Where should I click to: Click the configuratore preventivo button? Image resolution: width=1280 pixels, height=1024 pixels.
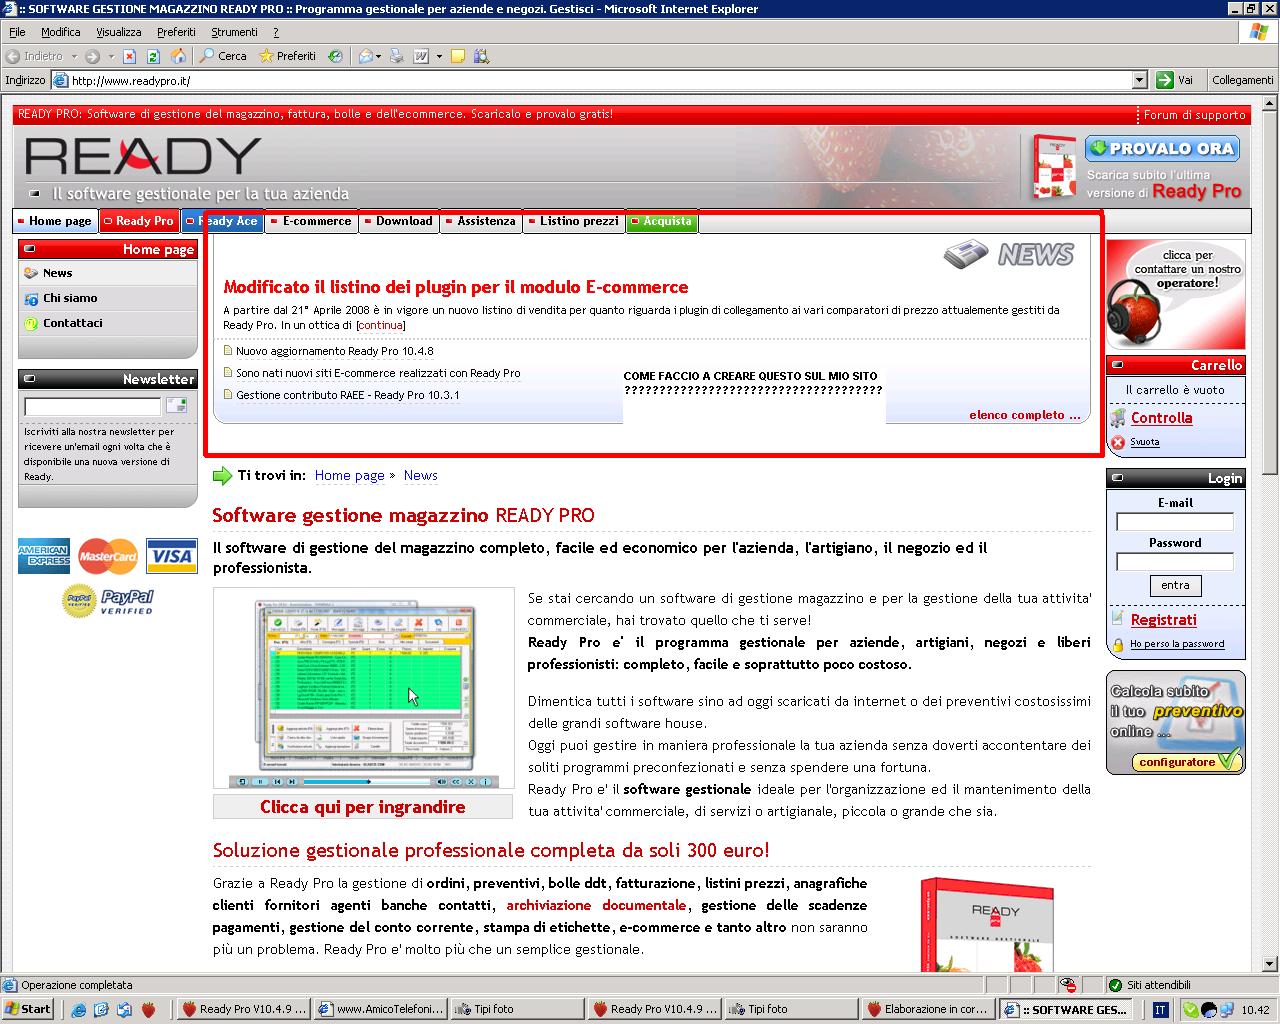click(1186, 762)
